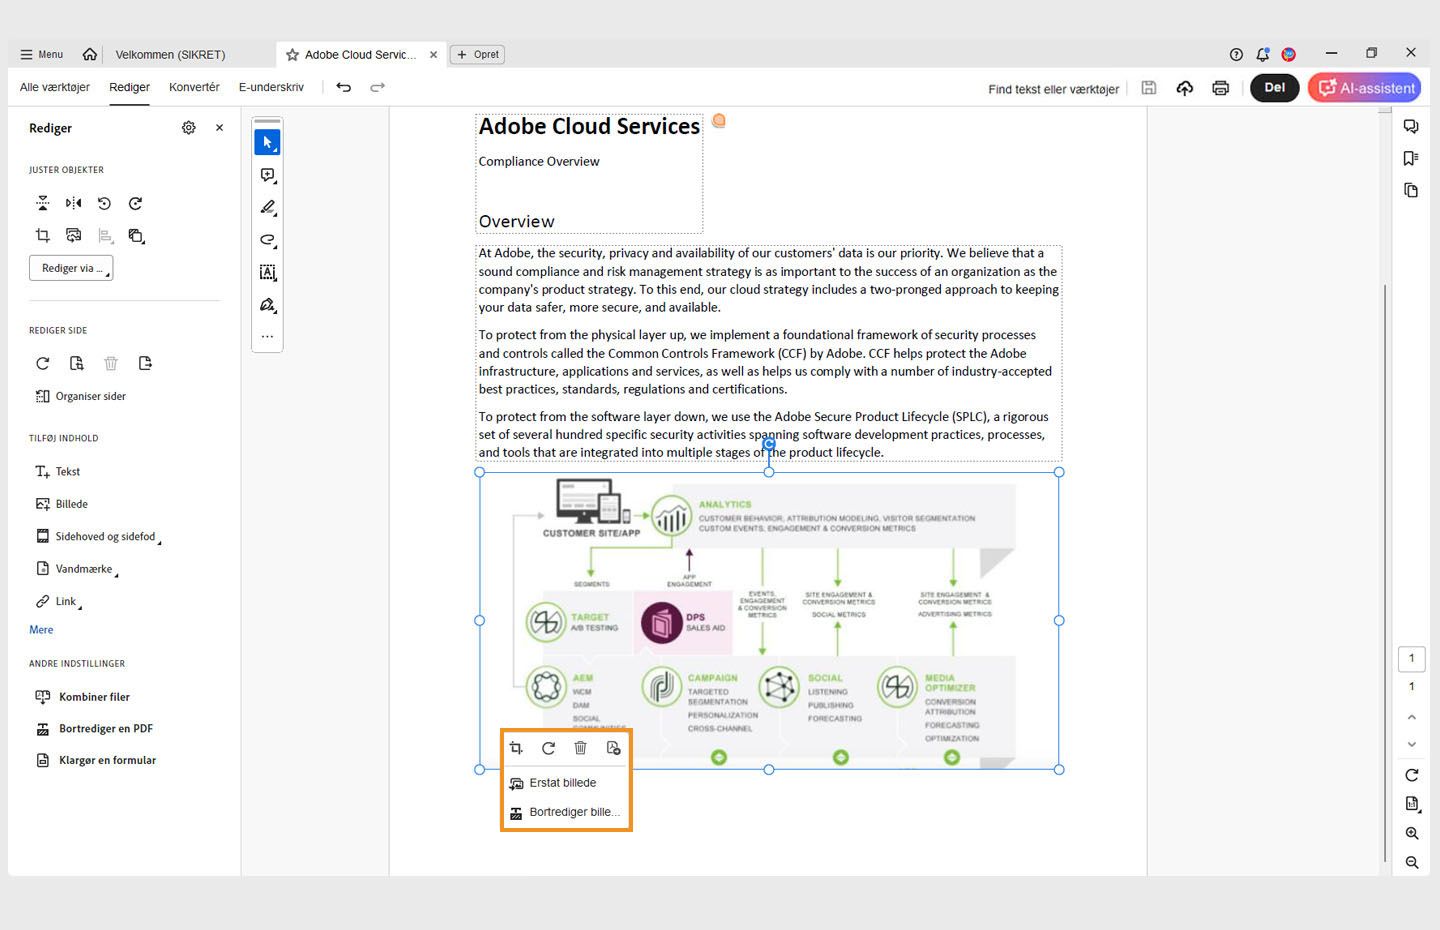Delete the image using the trash icon
Screen dimensions: 1440x930
(580, 747)
